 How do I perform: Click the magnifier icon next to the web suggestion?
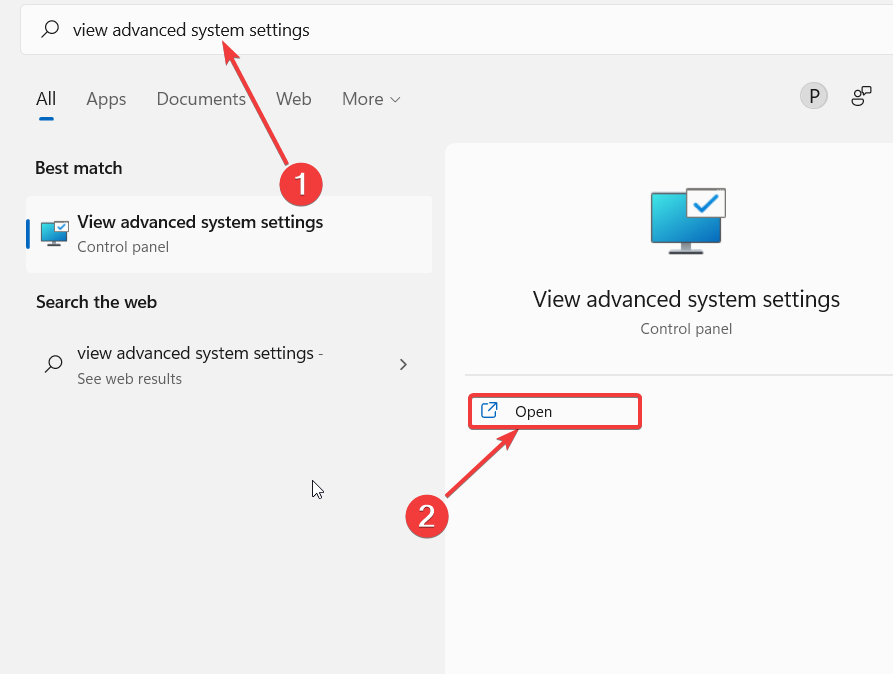coord(54,364)
